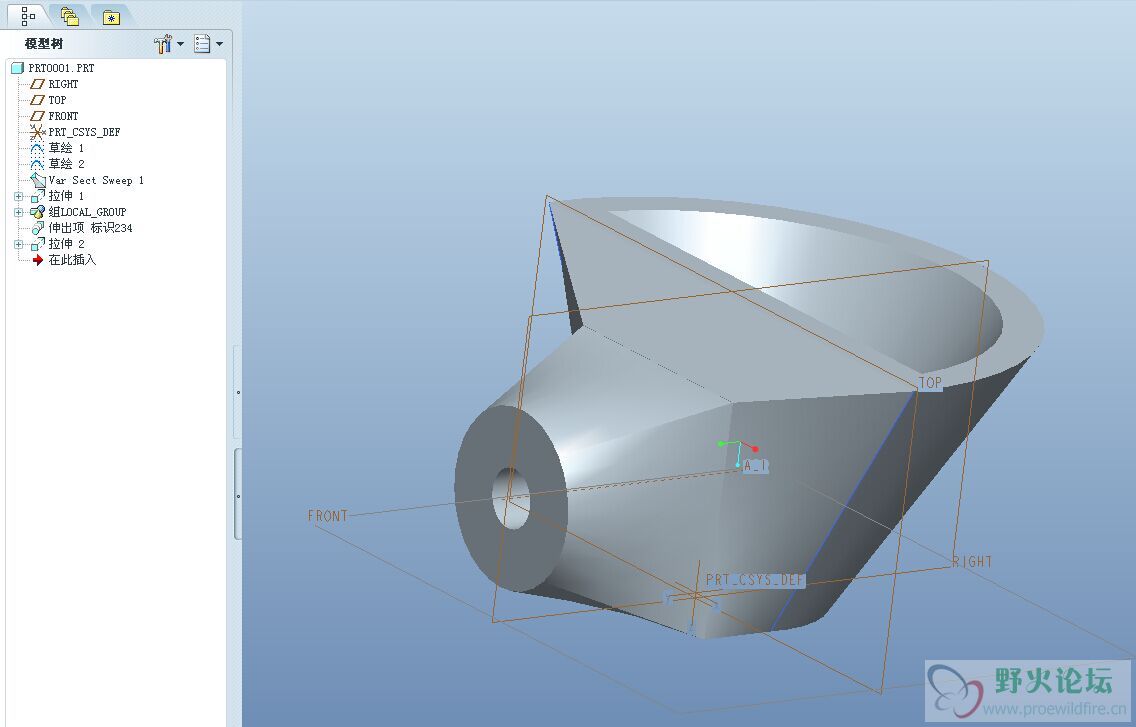Open the model tree Show tools dropdown
The height and width of the screenshot is (727, 1136).
(x=169, y=44)
